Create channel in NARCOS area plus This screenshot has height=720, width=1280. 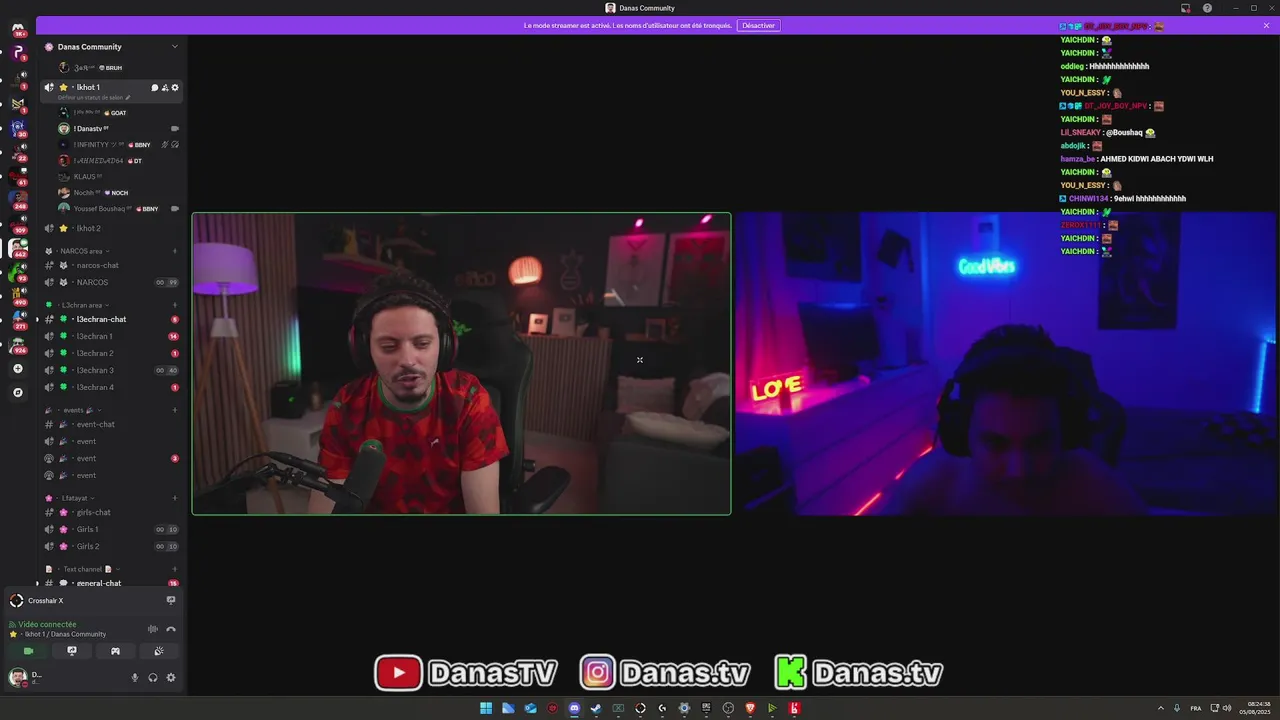[x=175, y=251]
